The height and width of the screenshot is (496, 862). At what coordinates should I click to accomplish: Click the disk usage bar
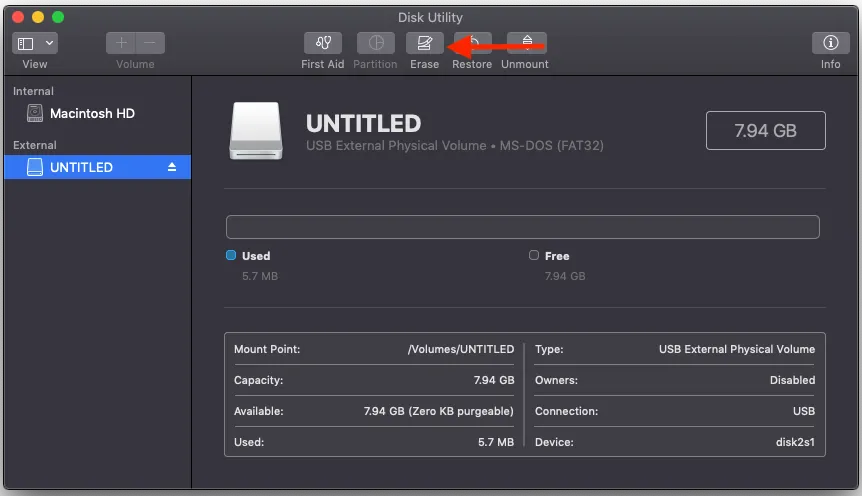tap(523, 227)
